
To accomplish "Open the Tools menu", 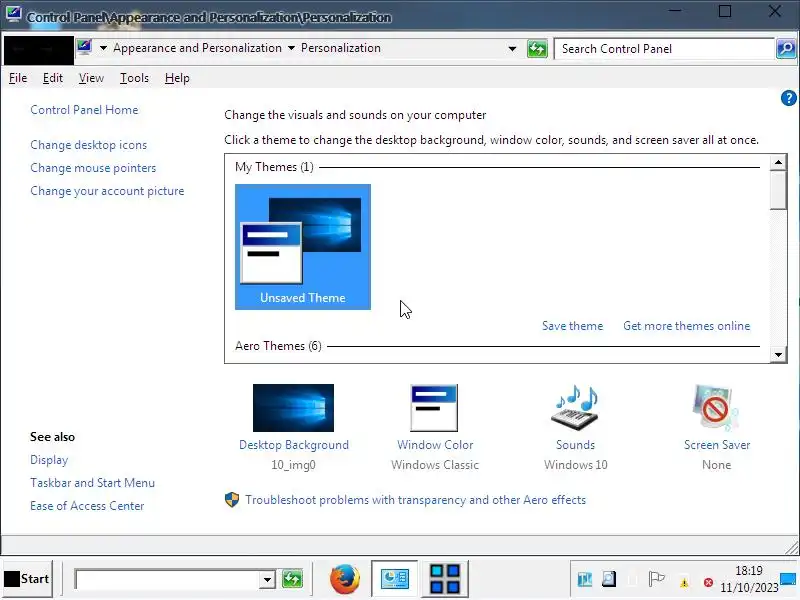I will click(x=134, y=78).
